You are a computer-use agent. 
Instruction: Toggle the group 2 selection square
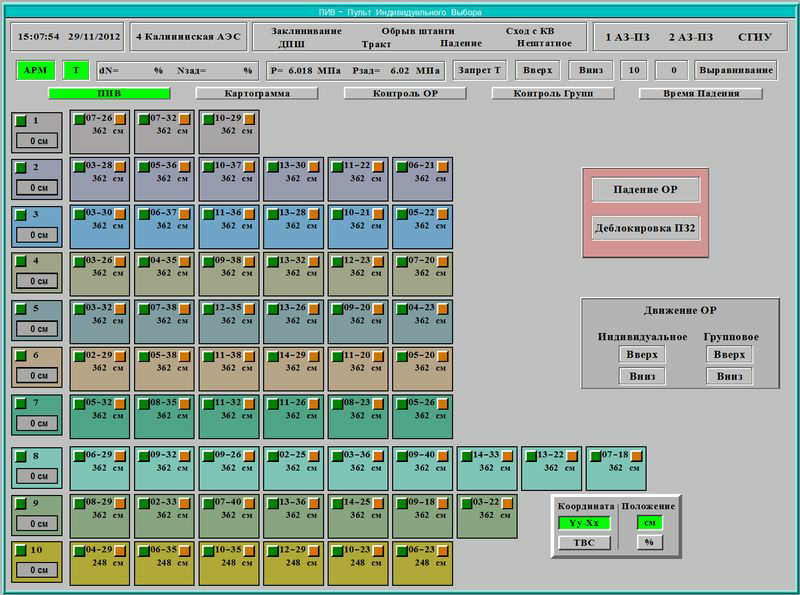(x=20, y=167)
